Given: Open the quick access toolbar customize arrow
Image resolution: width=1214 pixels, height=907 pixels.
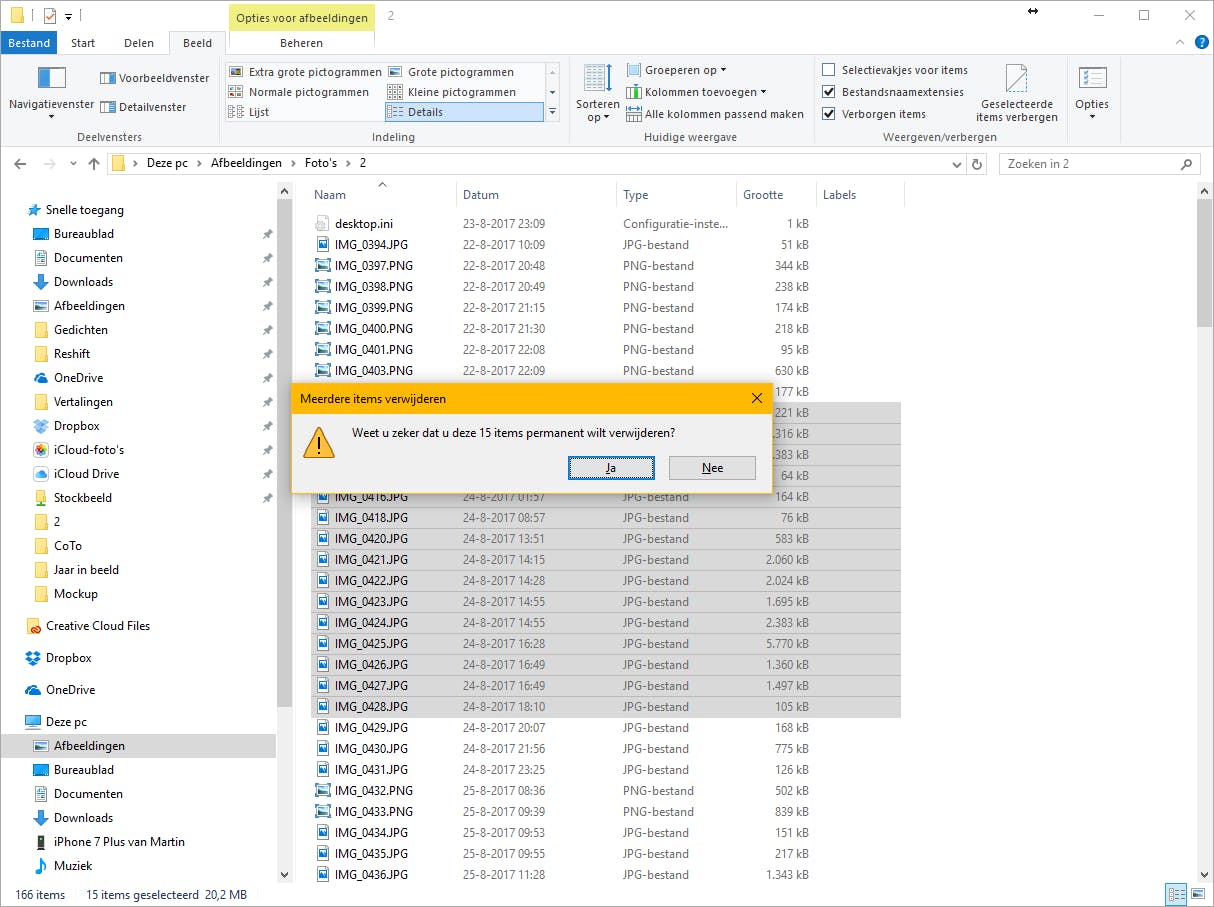Looking at the screenshot, I should point(68,16).
